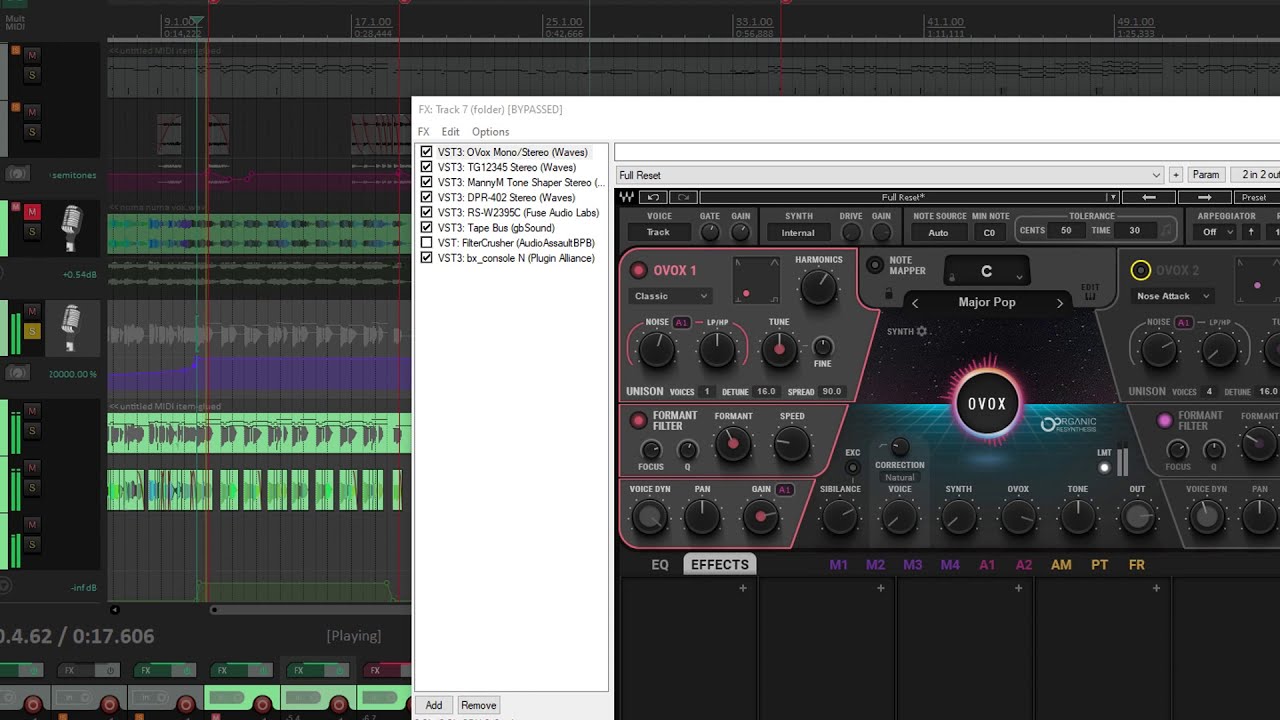Add an effect in the fourth effects slot
The width and height of the screenshot is (1280, 720).
[1157, 589]
